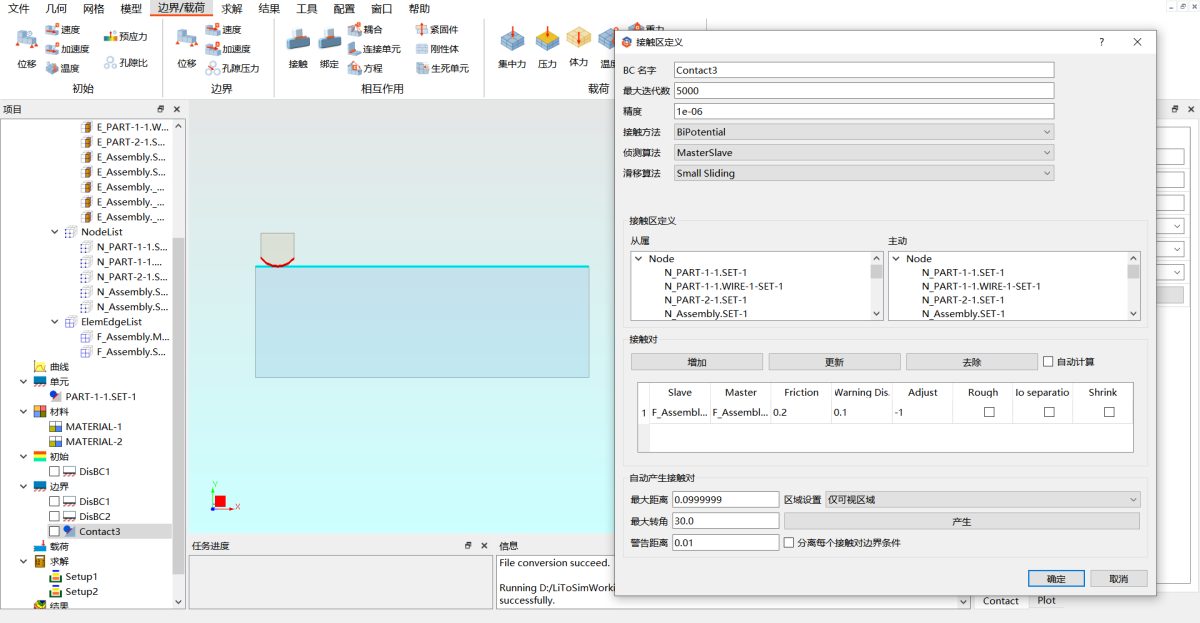This screenshot has width=1200, height=623.
Task: Close the 项目 panel with its X icon
Action: (x=177, y=109)
